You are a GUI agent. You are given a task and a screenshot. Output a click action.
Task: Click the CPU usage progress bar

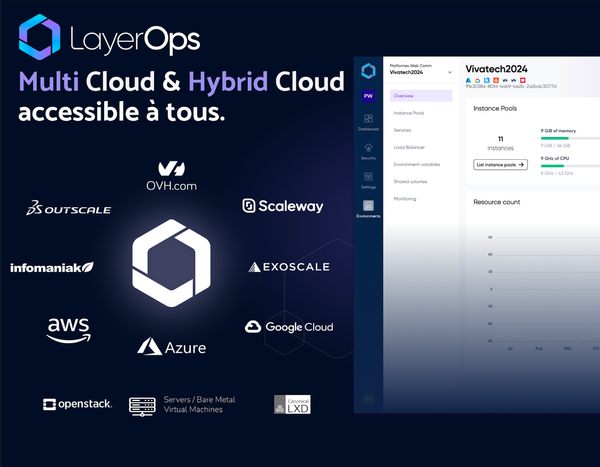point(570,166)
